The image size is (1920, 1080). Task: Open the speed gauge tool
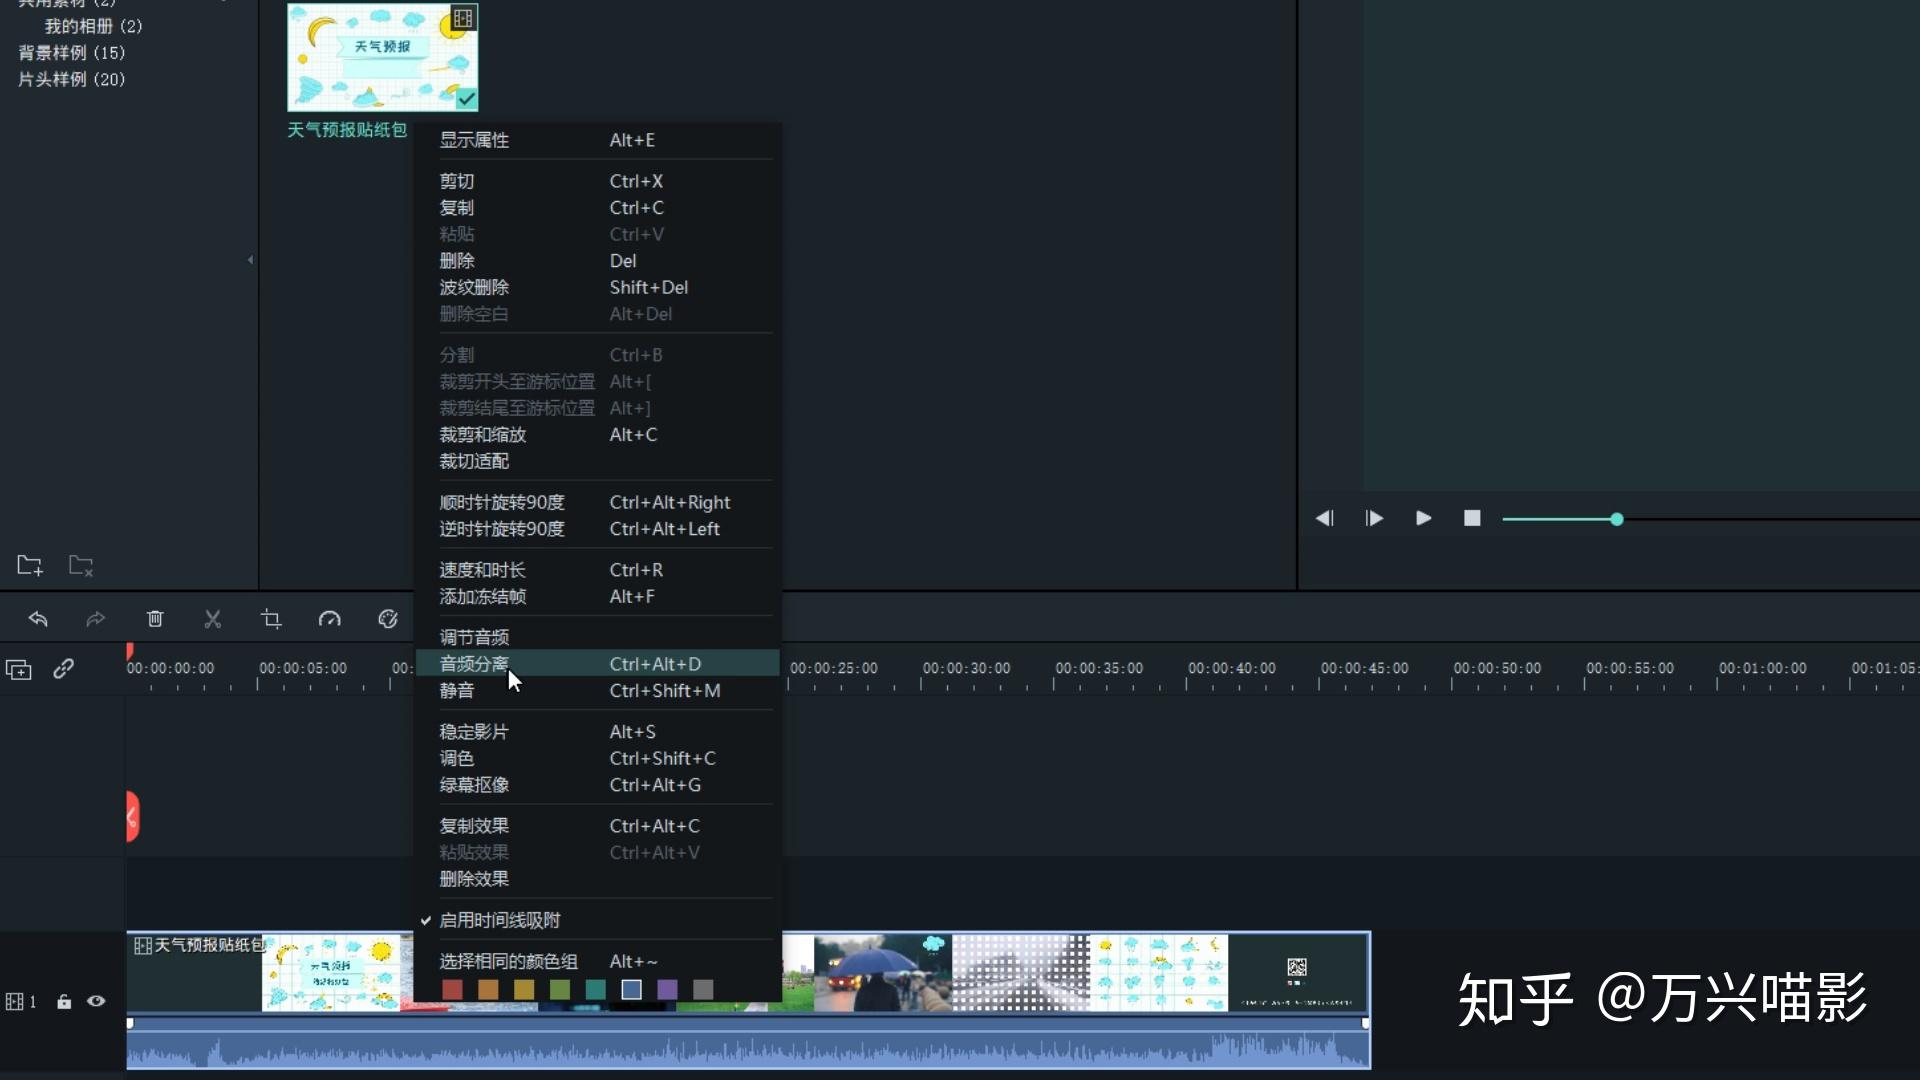[x=329, y=619]
